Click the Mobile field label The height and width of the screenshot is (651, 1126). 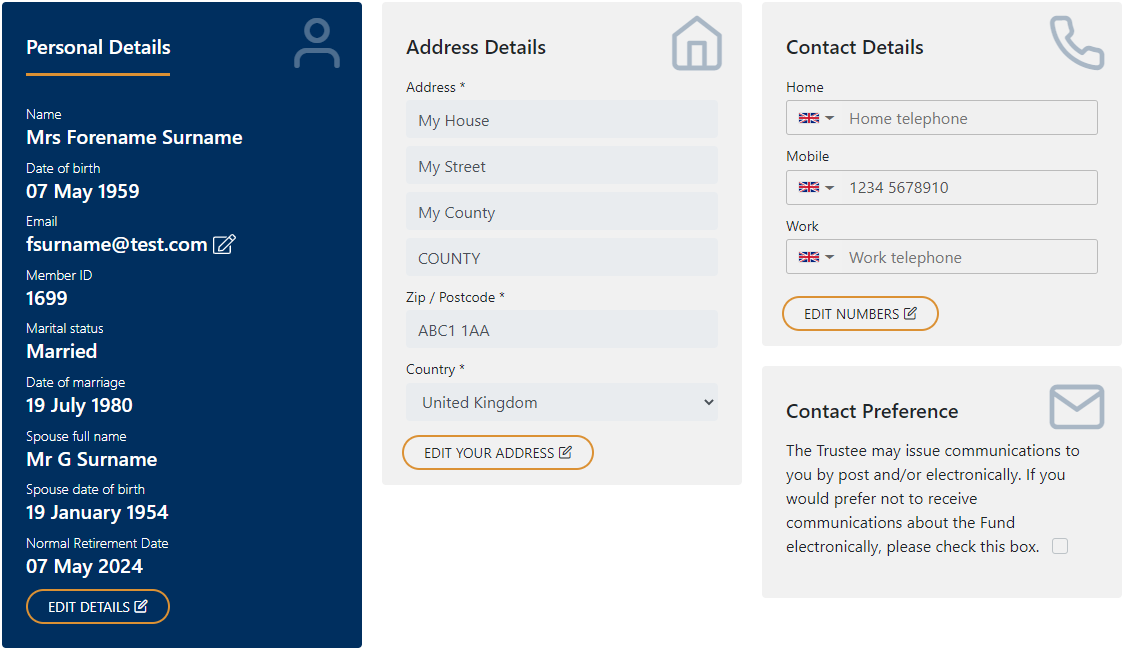coord(807,156)
